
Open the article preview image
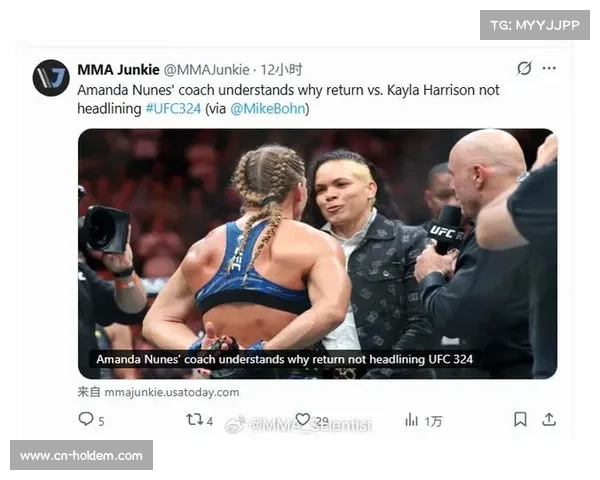pos(318,253)
